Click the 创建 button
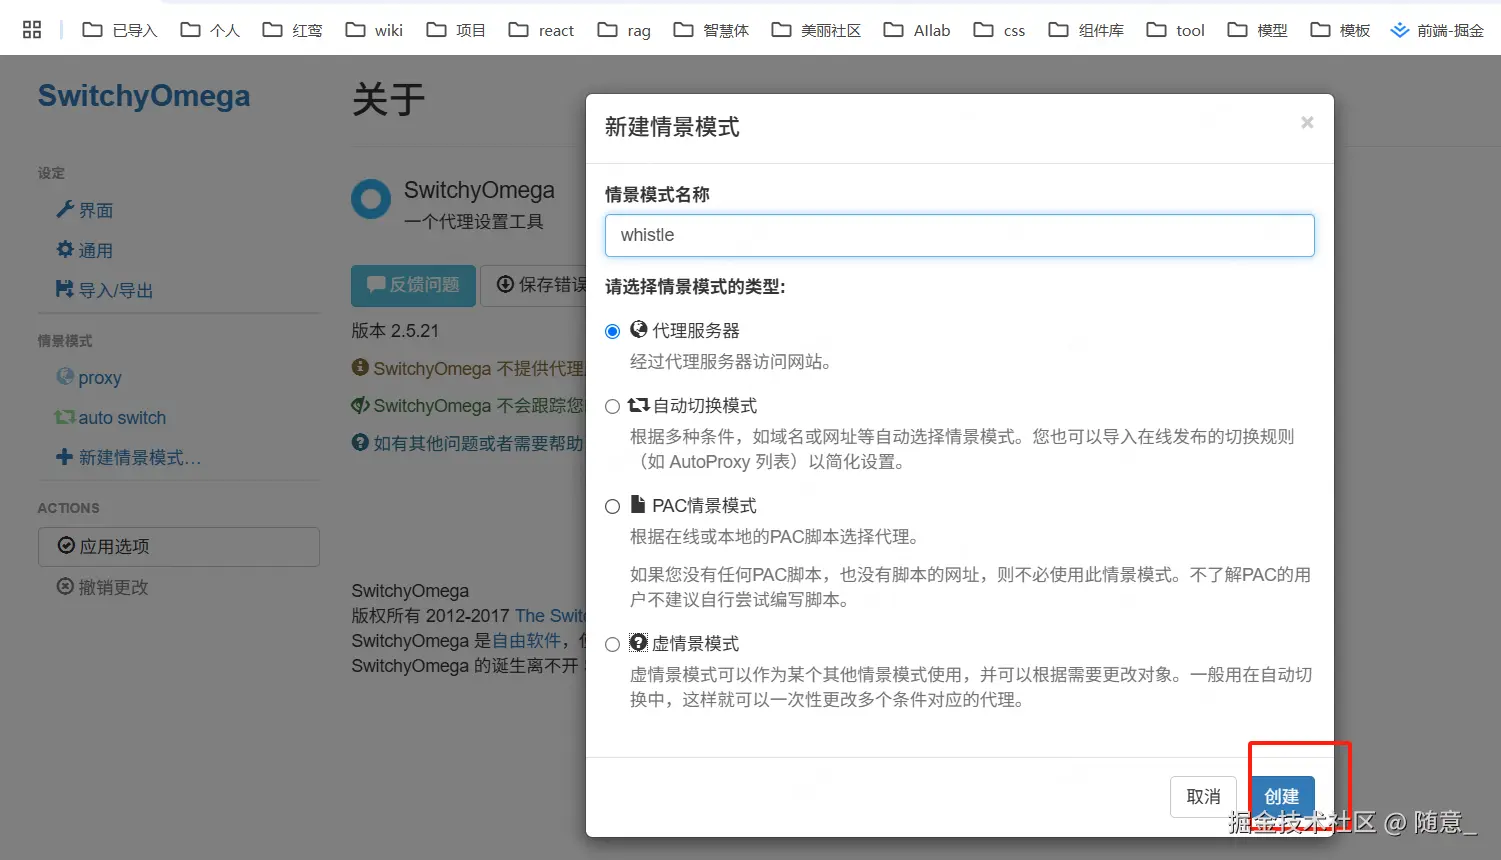The width and height of the screenshot is (1501, 860). click(x=1282, y=797)
